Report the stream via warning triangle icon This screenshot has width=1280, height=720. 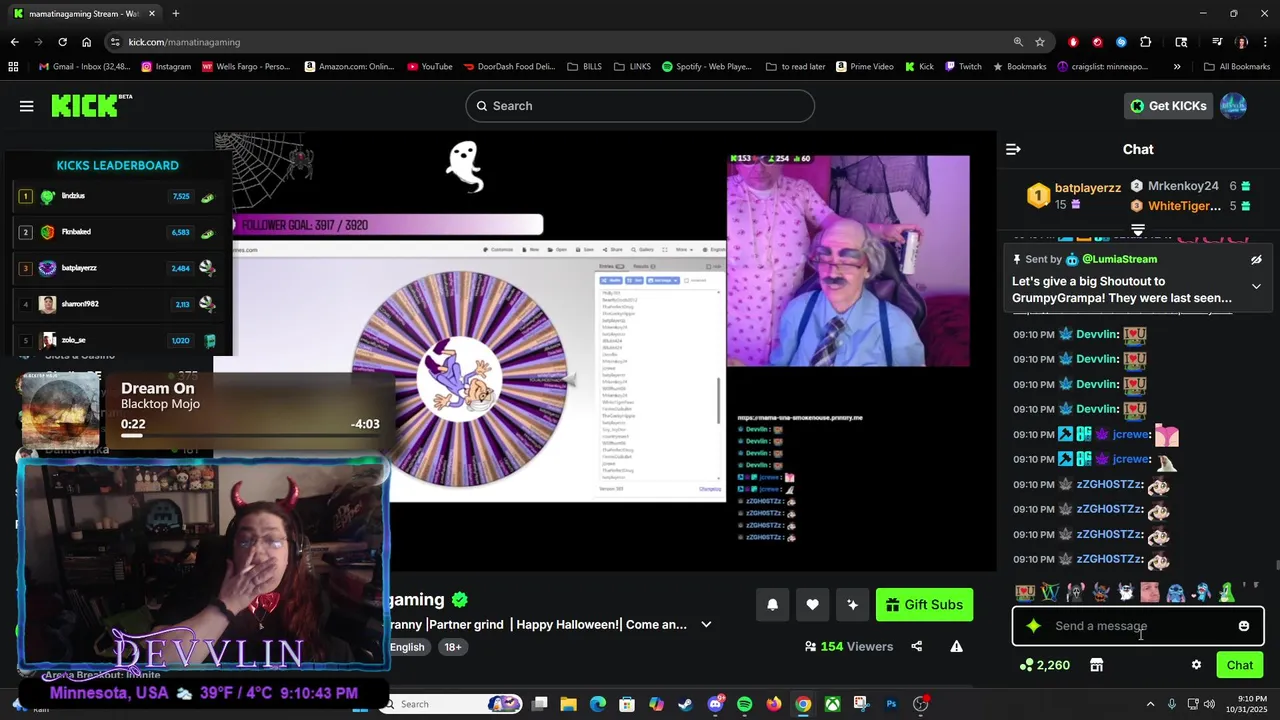956,646
